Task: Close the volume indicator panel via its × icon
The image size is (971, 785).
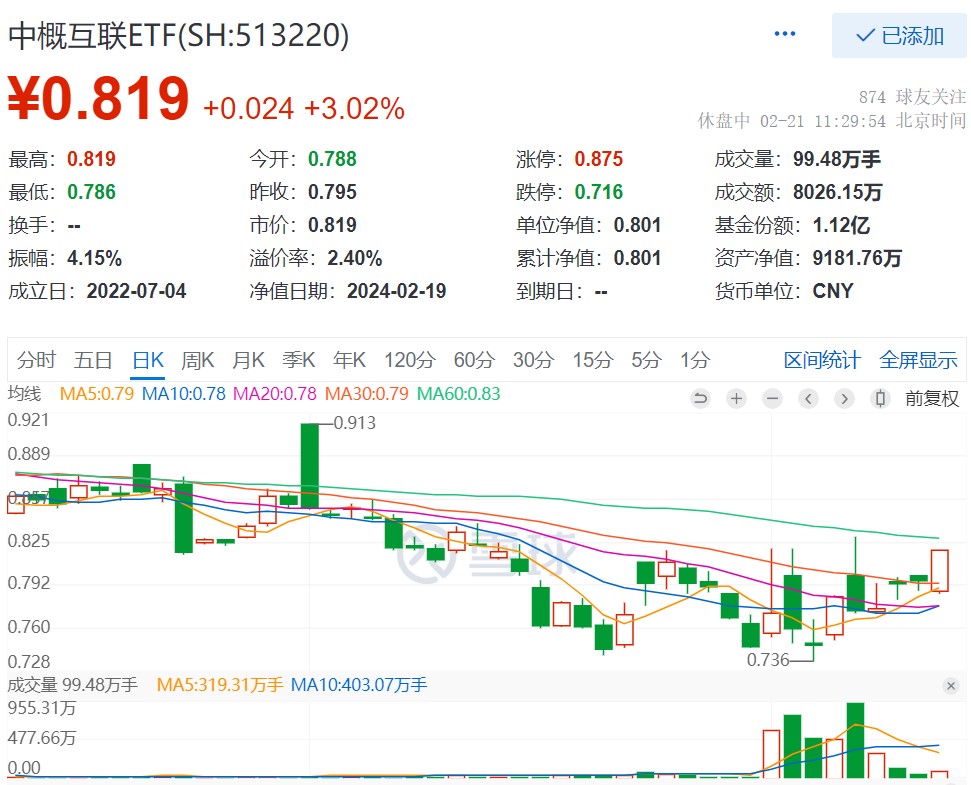Action: tap(950, 686)
